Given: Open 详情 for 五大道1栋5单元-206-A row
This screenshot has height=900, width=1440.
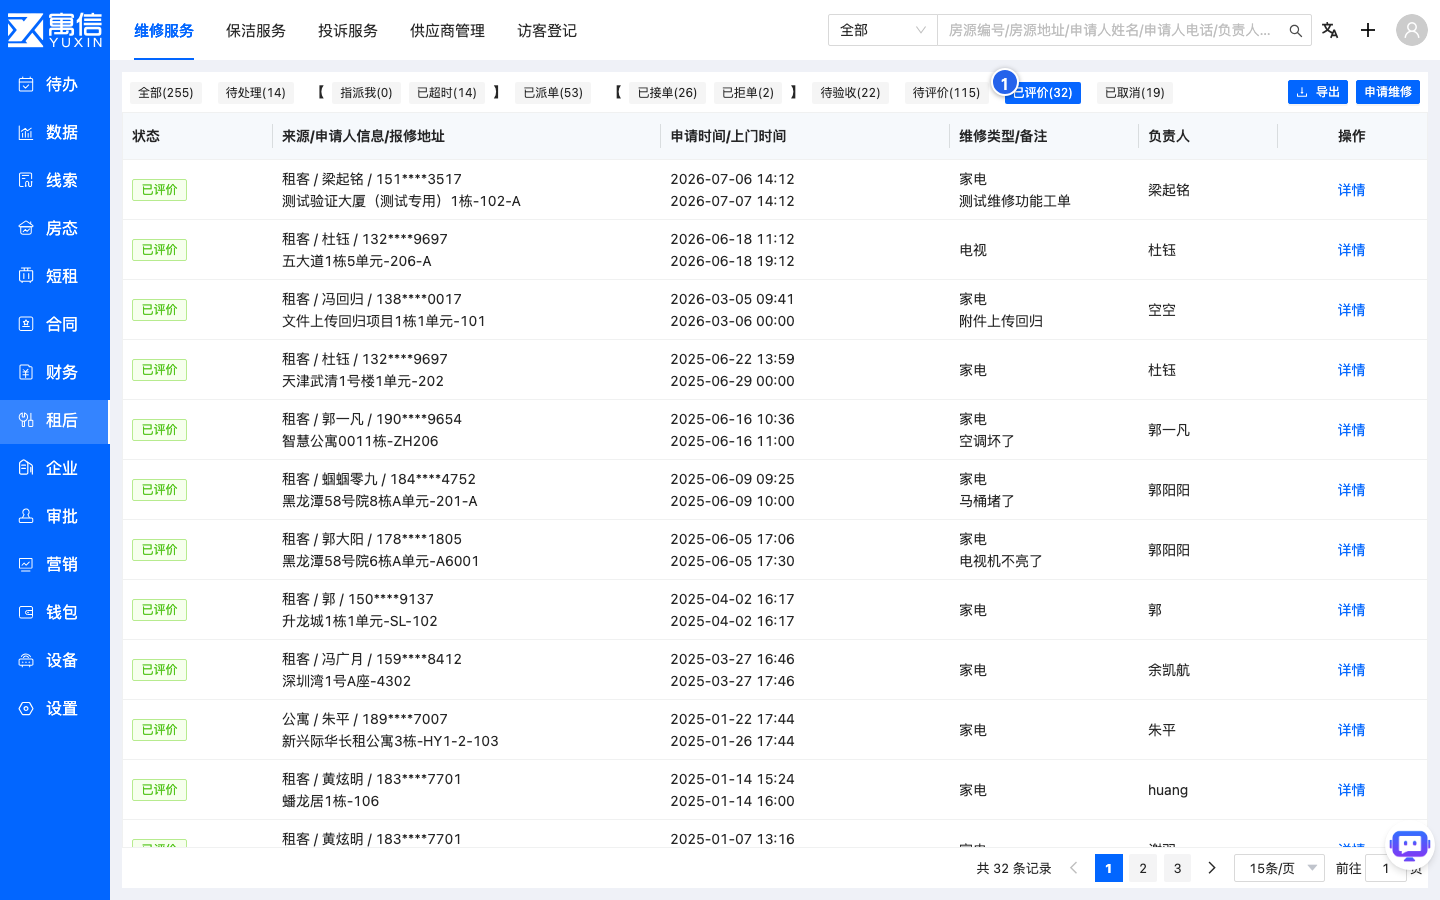Looking at the screenshot, I should coord(1351,250).
